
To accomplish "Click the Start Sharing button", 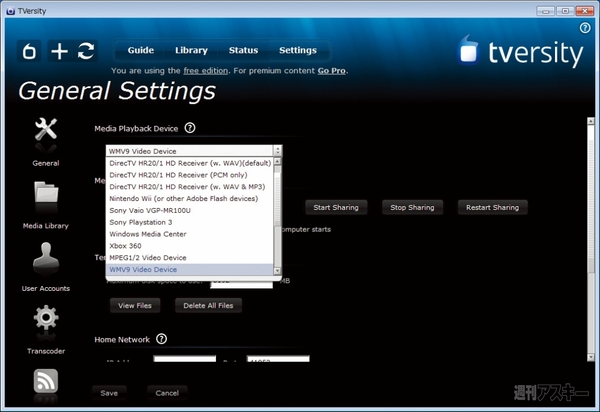I will (x=336, y=207).
